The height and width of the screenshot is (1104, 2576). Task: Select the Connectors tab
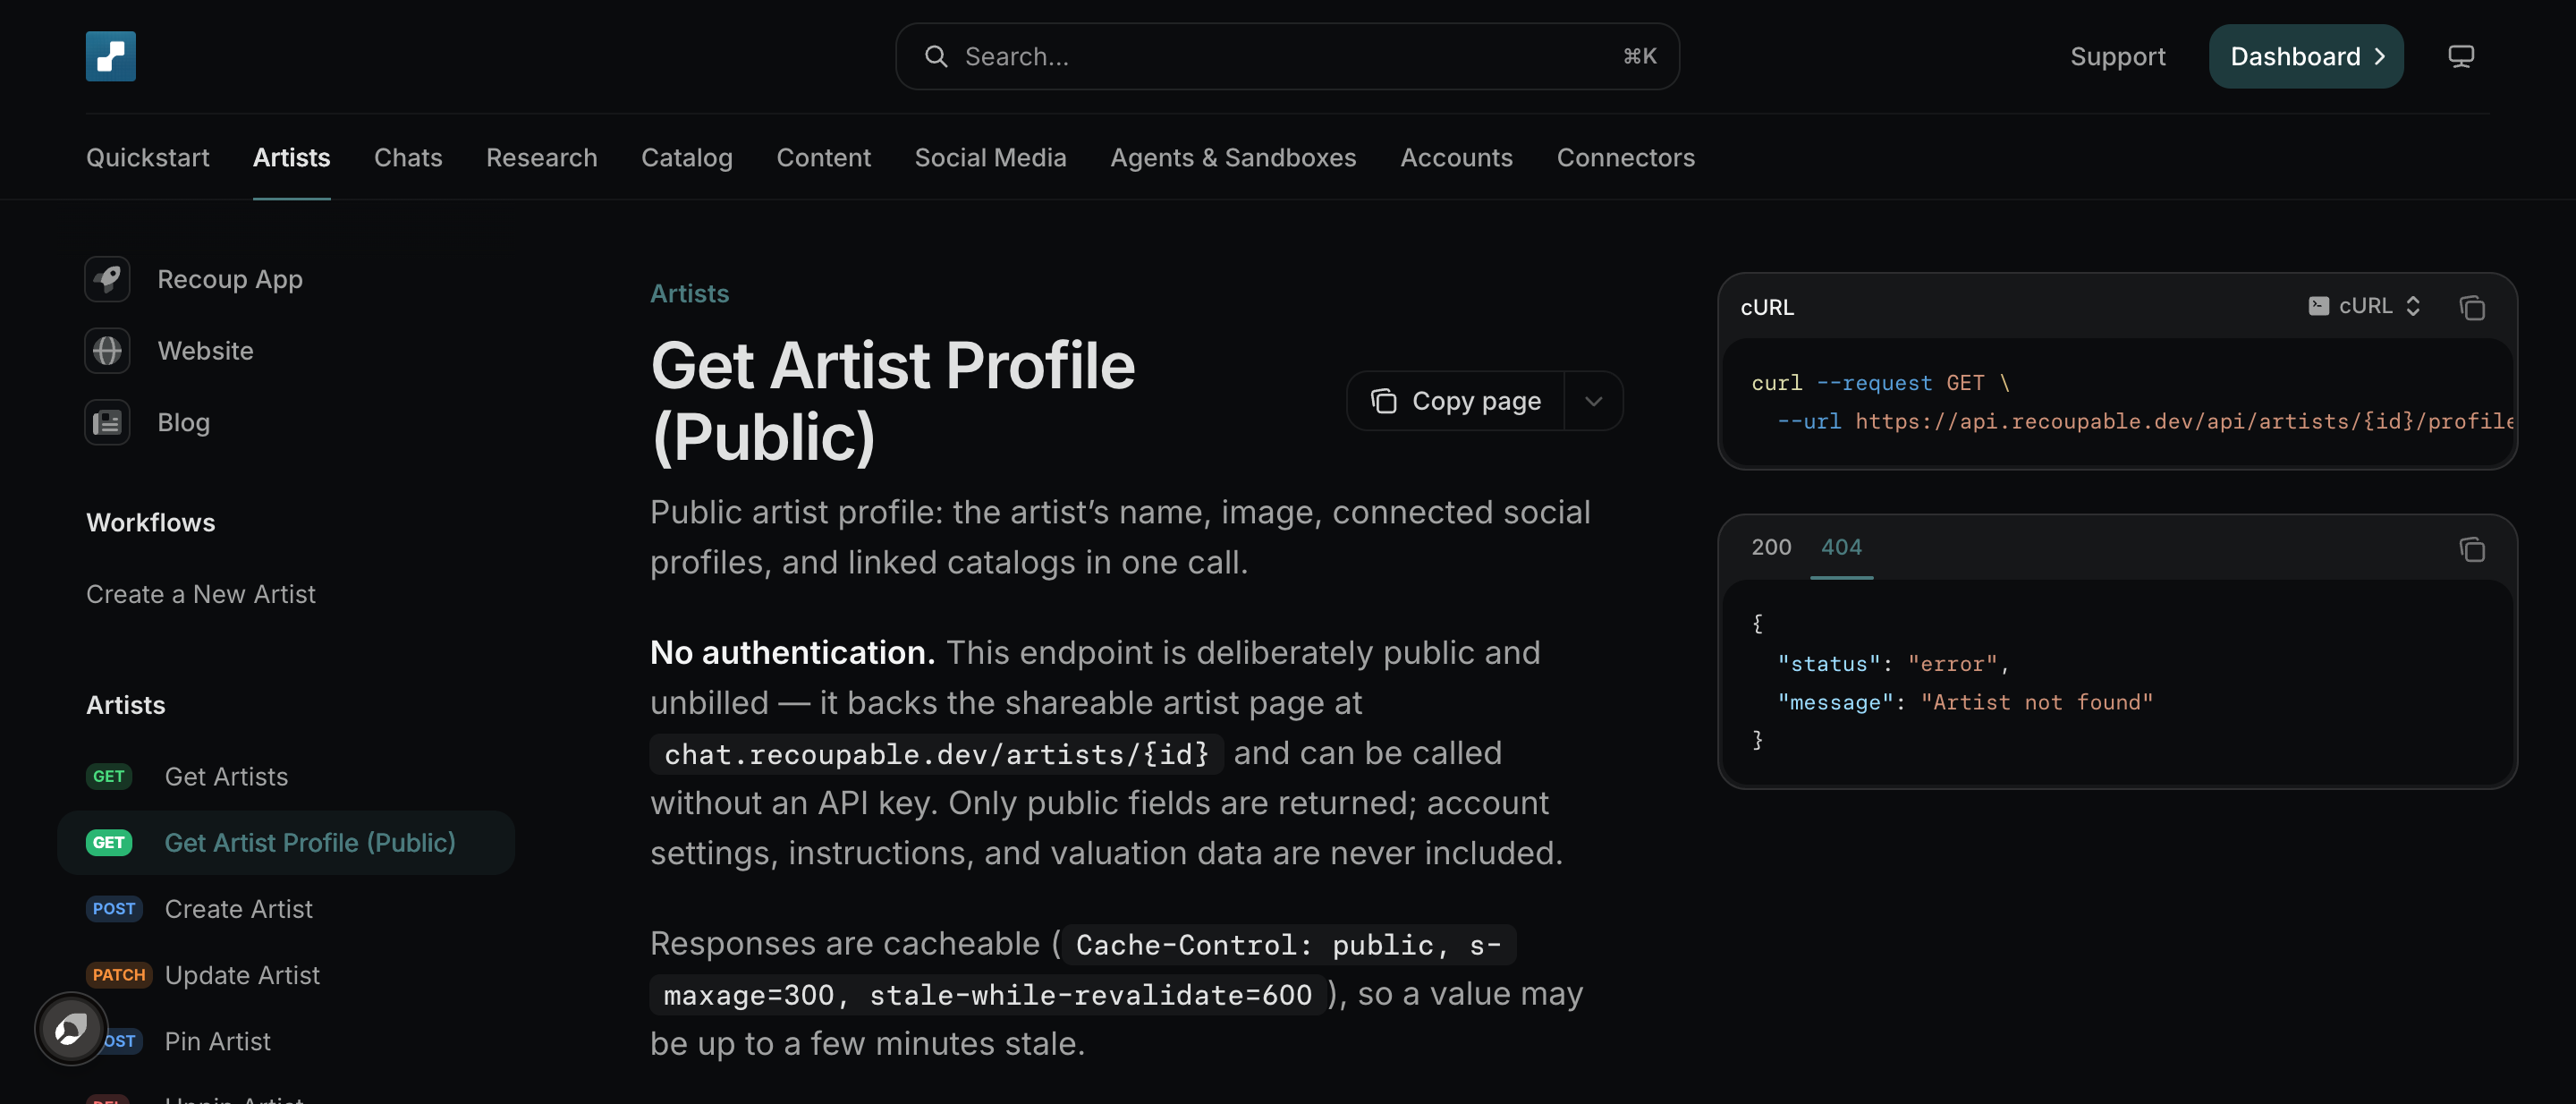coord(1626,157)
